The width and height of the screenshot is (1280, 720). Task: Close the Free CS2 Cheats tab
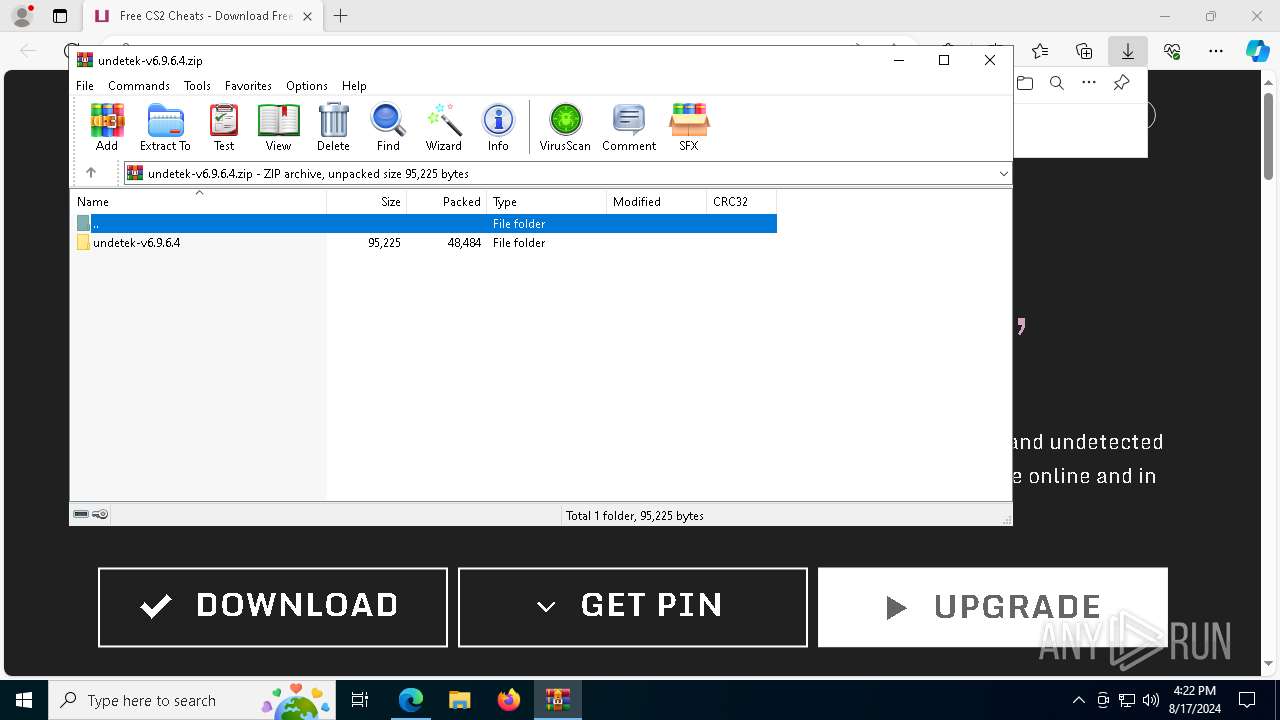[x=307, y=16]
